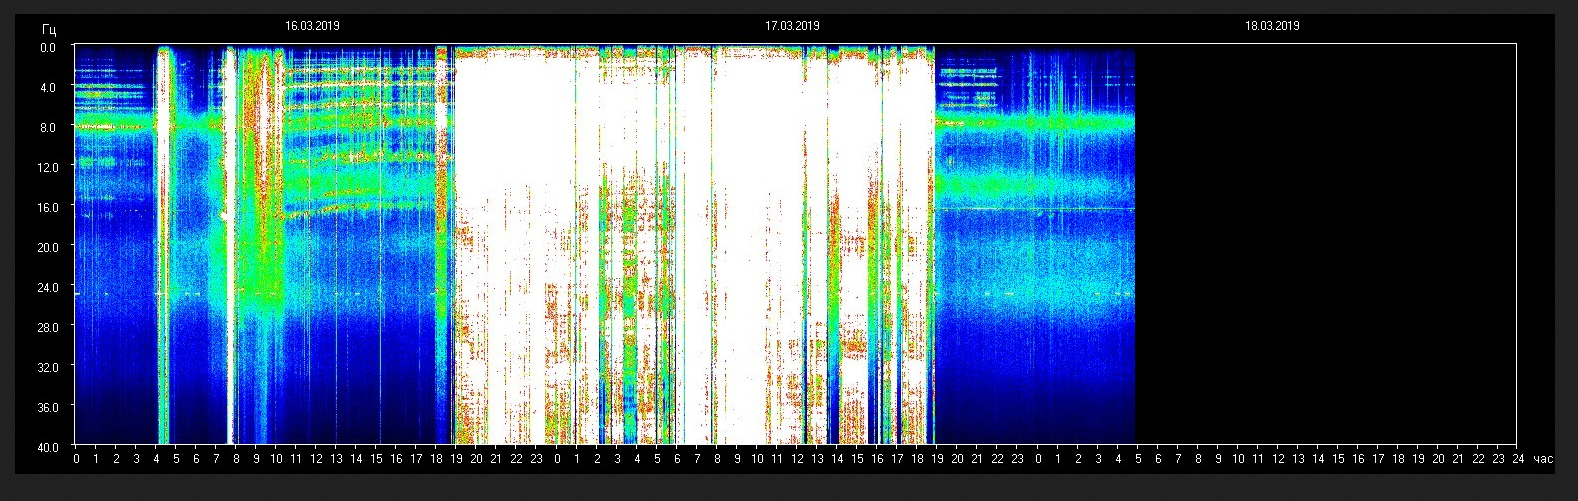Click the час time axis unit label

pyautogui.click(x=1543, y=459)
